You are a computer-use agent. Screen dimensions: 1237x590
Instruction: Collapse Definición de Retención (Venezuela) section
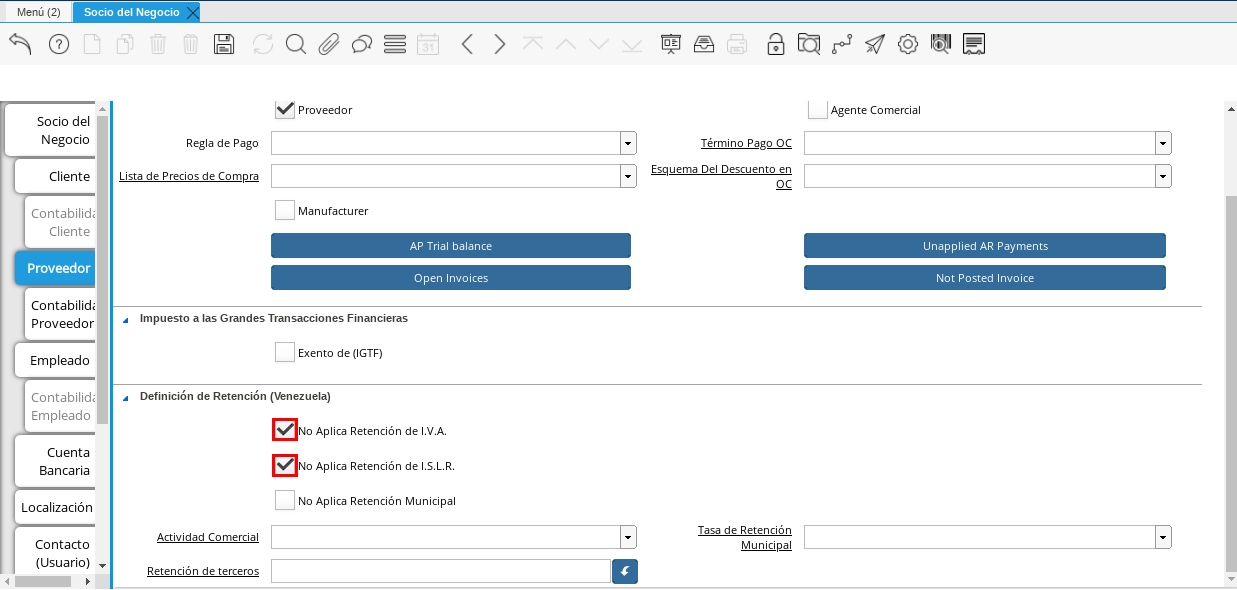click(126, 397)
